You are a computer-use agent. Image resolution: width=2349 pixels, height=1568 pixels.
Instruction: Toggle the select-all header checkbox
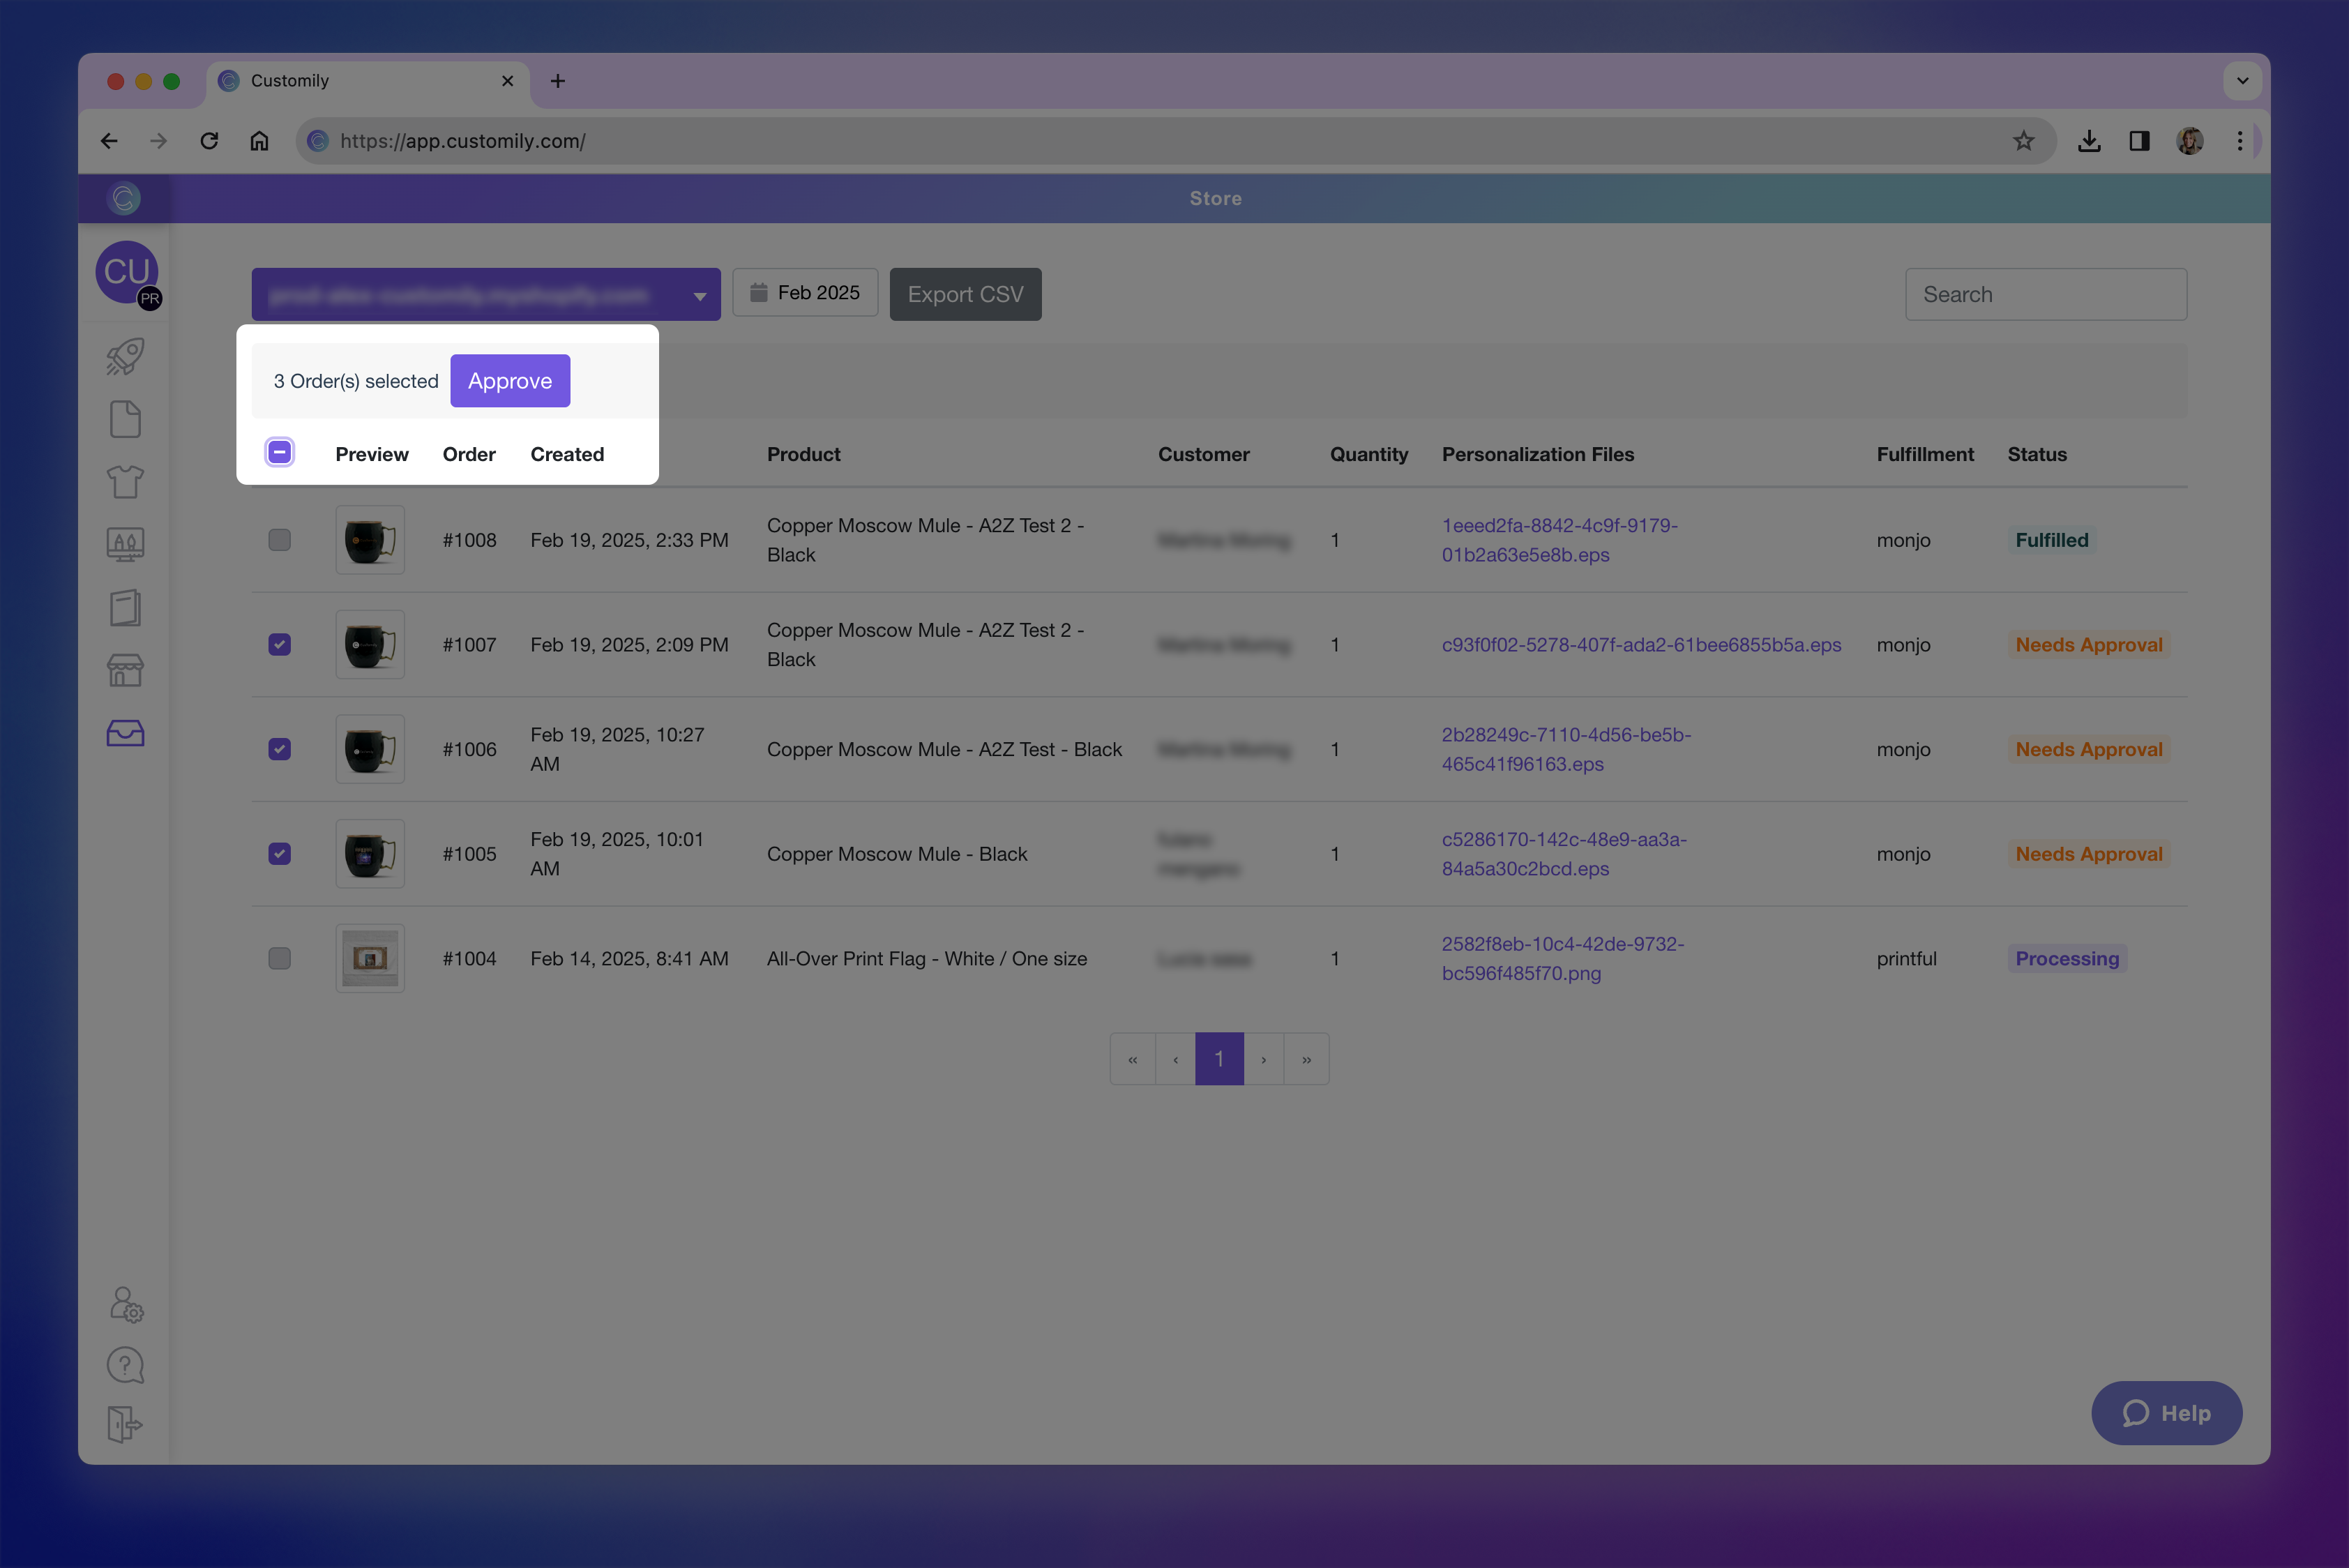click(280, 453)
